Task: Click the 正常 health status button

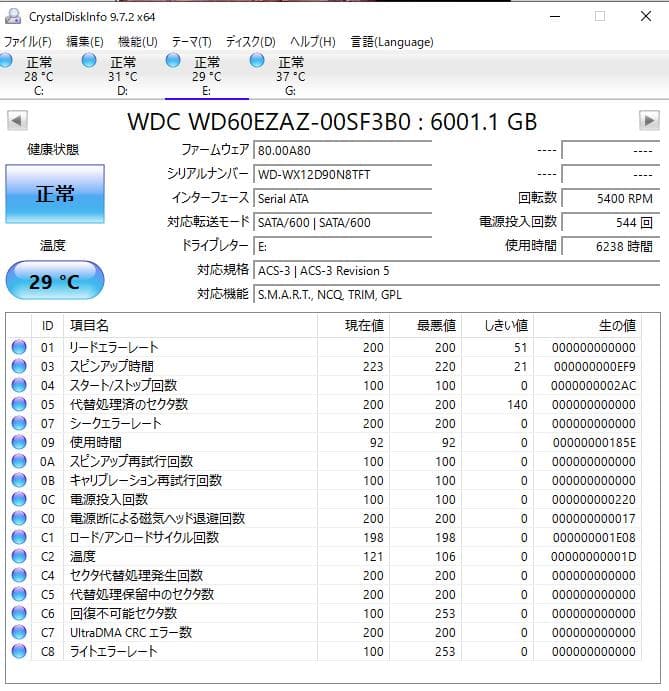Action: coord(55,194)
